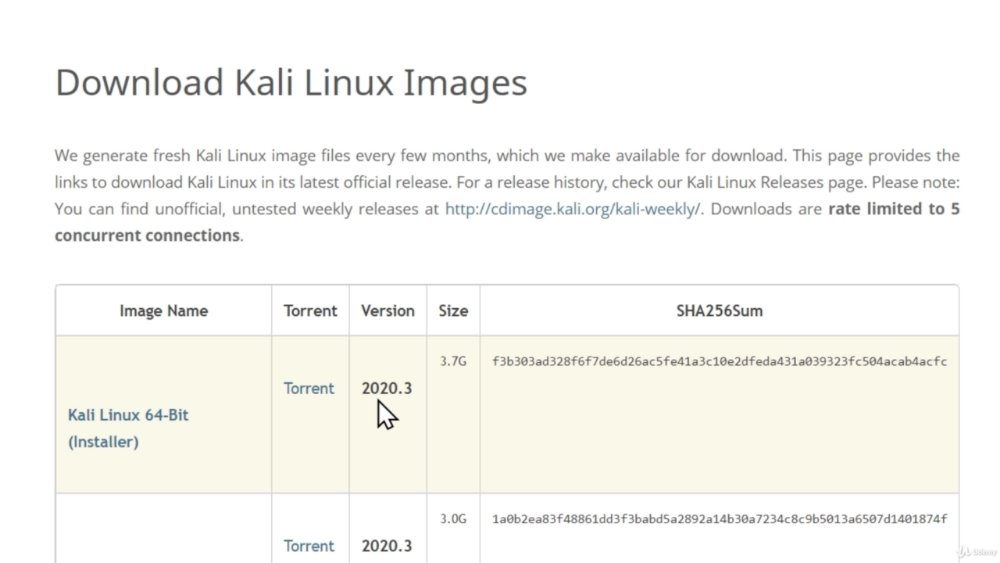1000x563 pixels.
Task: Select the SHA256 hash starting with f3b303ad
Action: pyautogui.click(x=719, y=362)
